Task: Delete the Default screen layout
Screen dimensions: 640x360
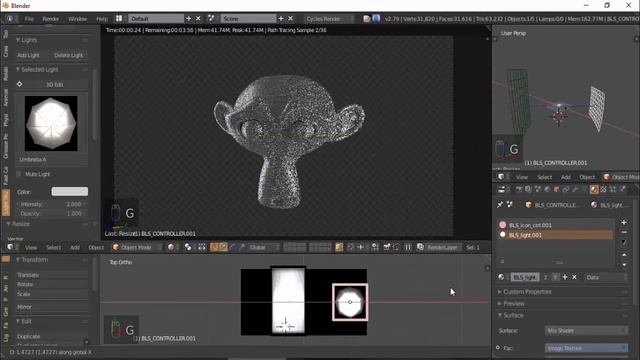Action: 198,18
